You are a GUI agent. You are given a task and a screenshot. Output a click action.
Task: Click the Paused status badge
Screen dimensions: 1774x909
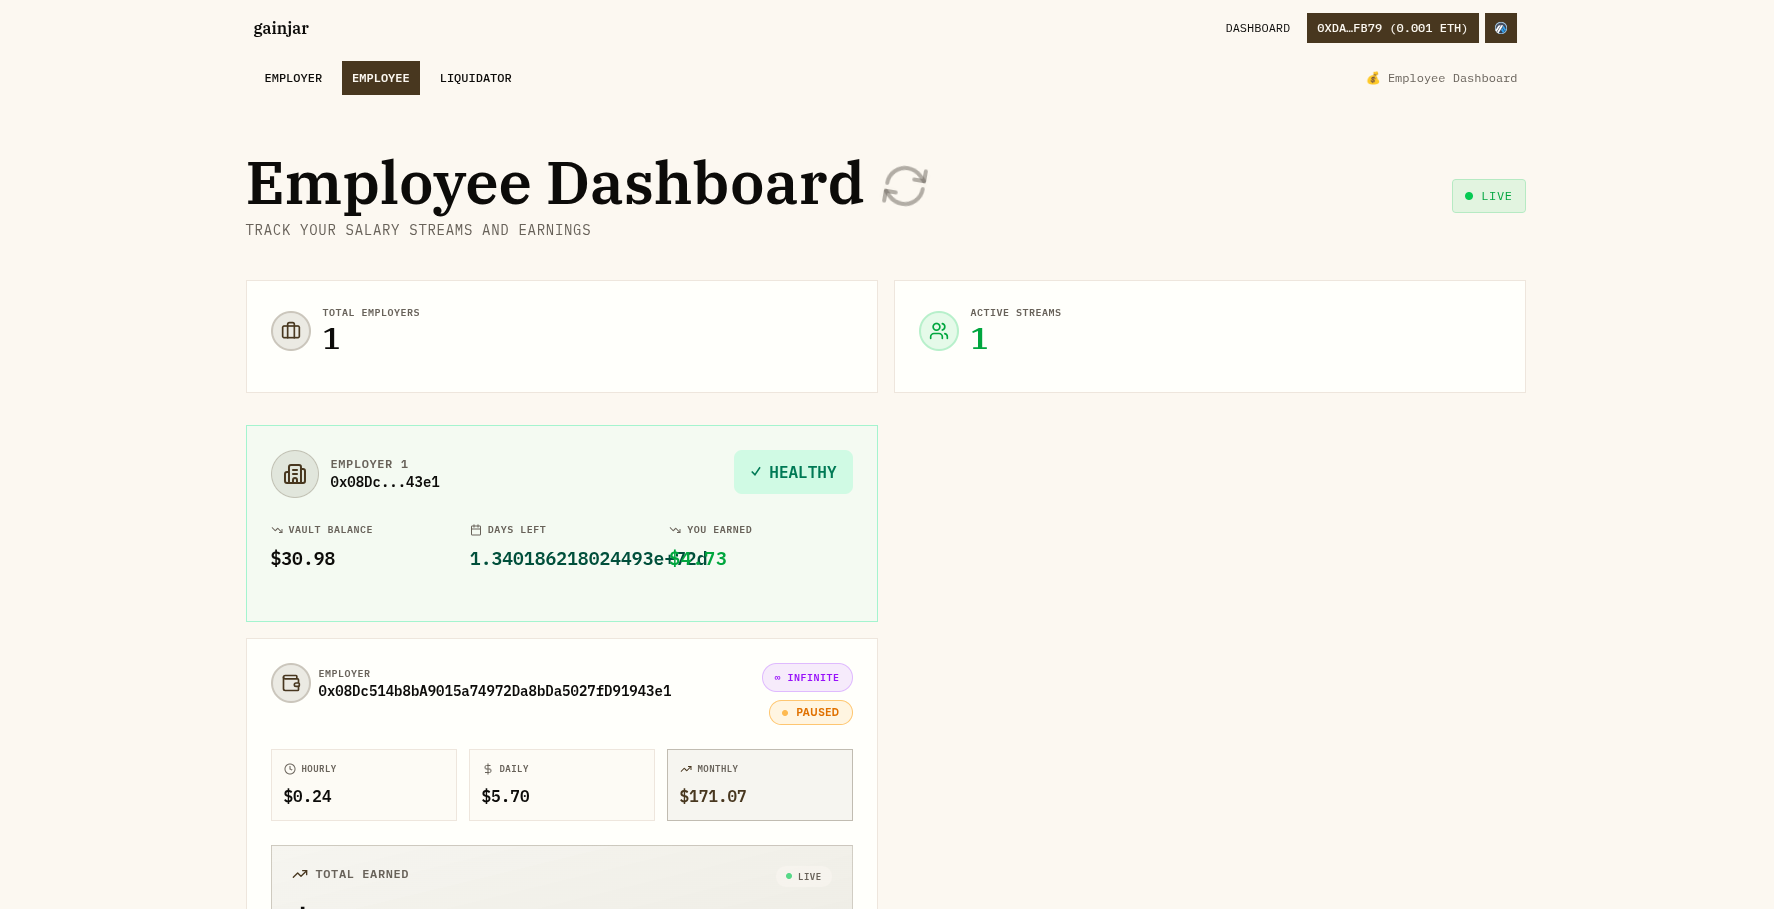(x=810, y=713)
